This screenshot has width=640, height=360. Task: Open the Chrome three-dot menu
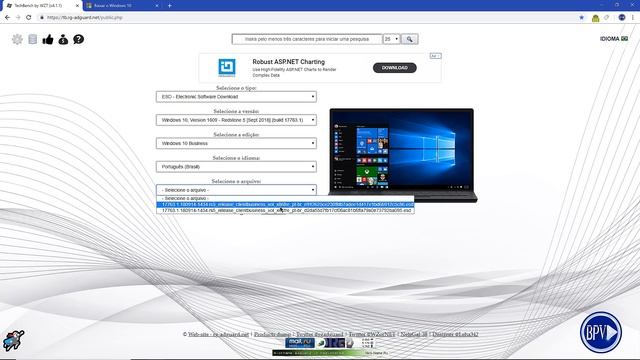coord(633,18)
